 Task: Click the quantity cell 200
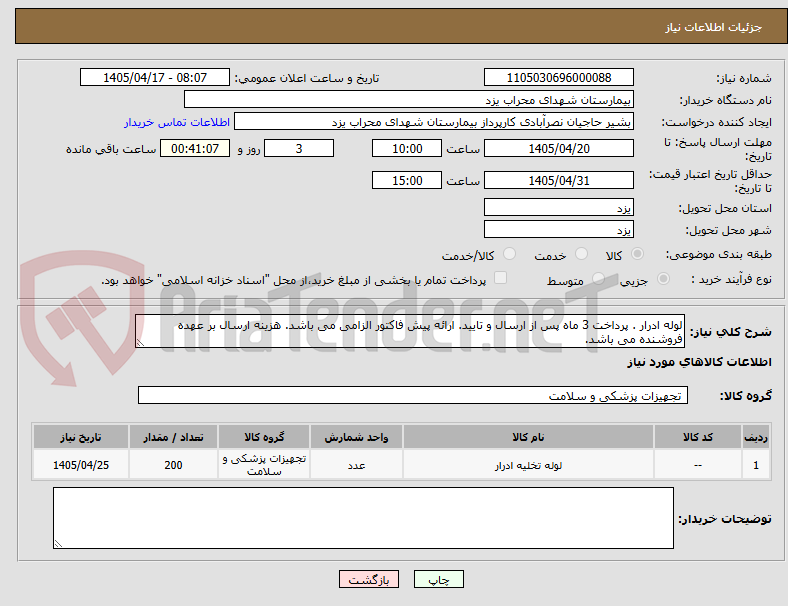[173, 465]
